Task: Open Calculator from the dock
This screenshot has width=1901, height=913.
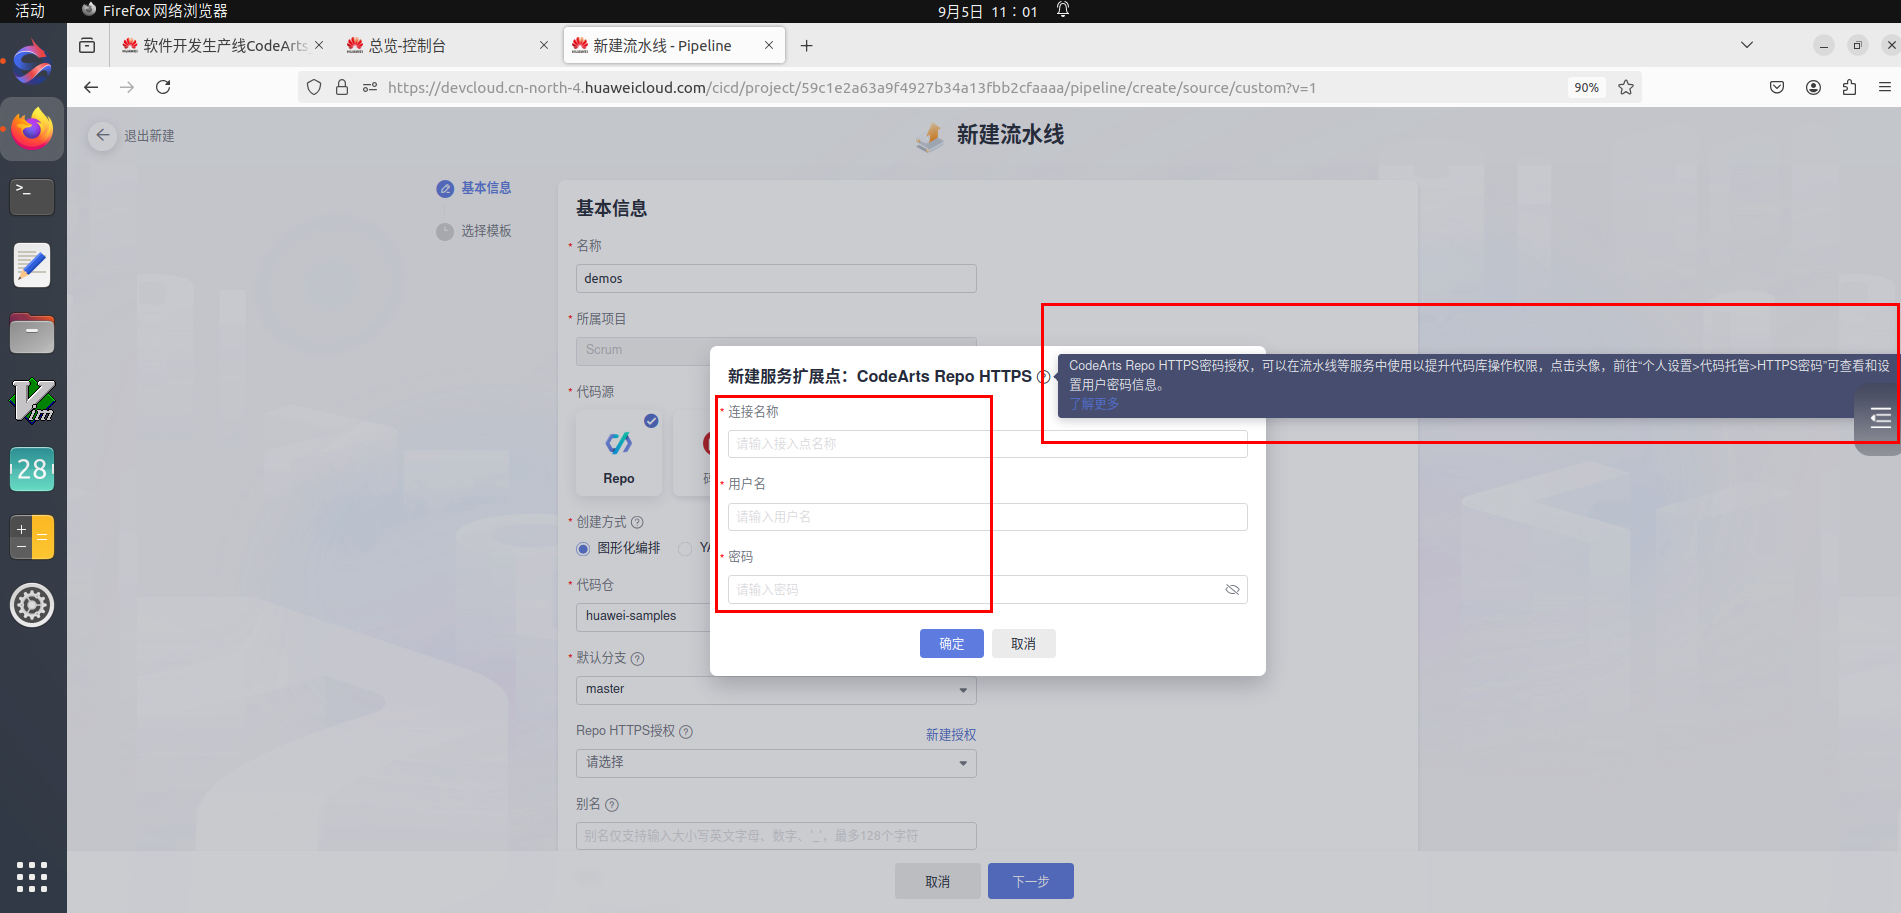Action: [x=32, y=537]
